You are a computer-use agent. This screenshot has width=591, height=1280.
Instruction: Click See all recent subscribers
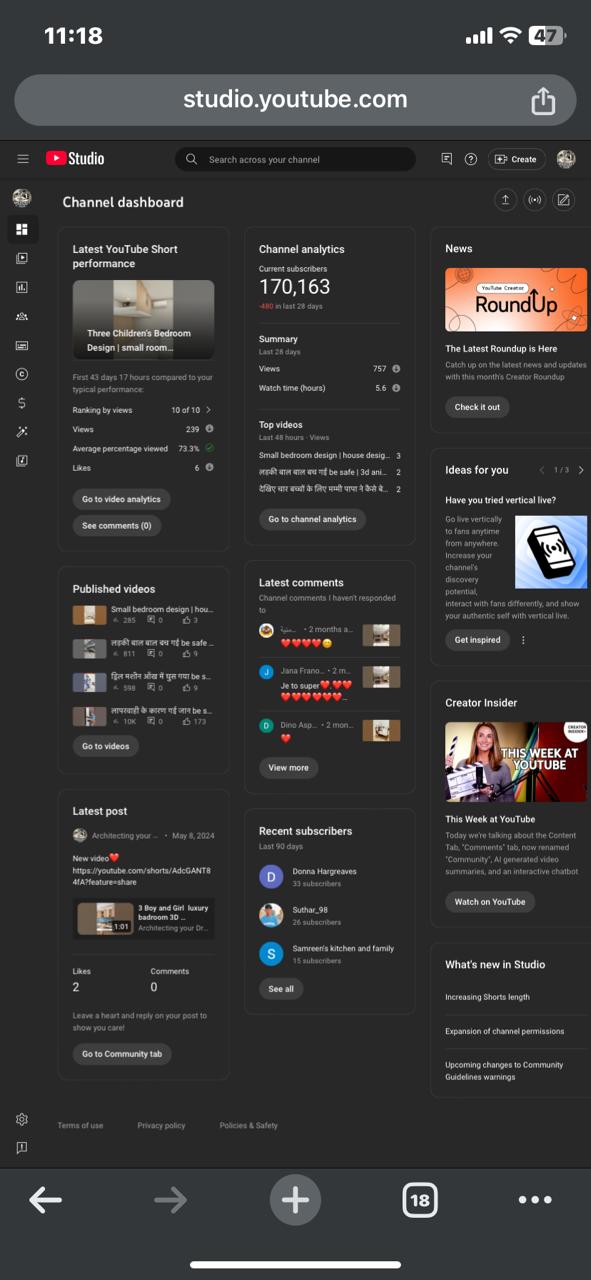(x=281, y=988)
